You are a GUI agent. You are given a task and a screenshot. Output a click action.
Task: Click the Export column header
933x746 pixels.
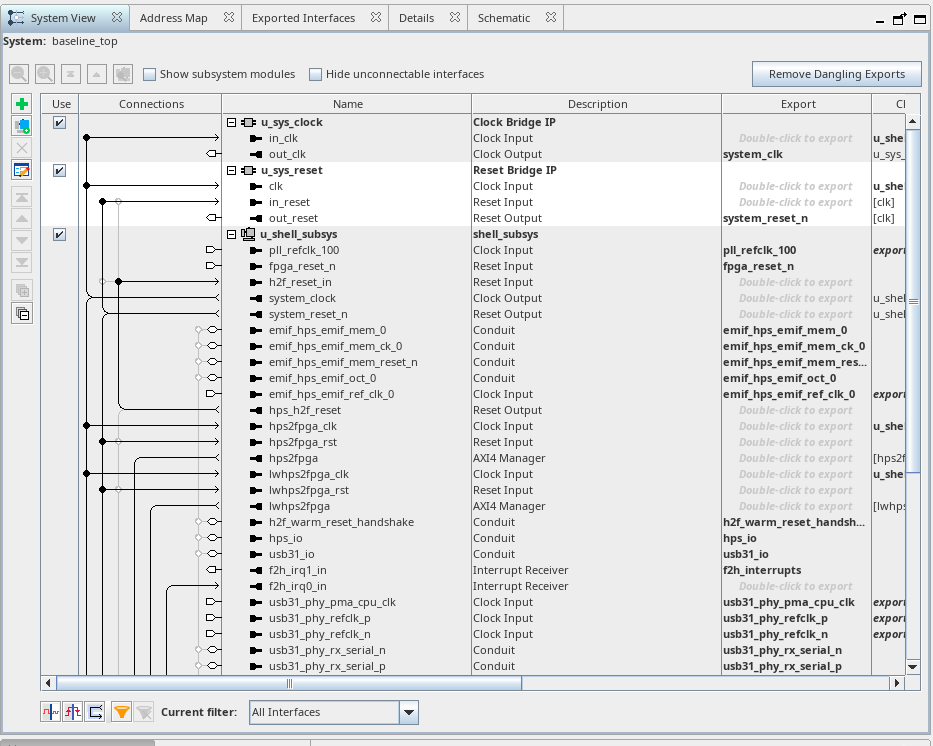point(797,104)
